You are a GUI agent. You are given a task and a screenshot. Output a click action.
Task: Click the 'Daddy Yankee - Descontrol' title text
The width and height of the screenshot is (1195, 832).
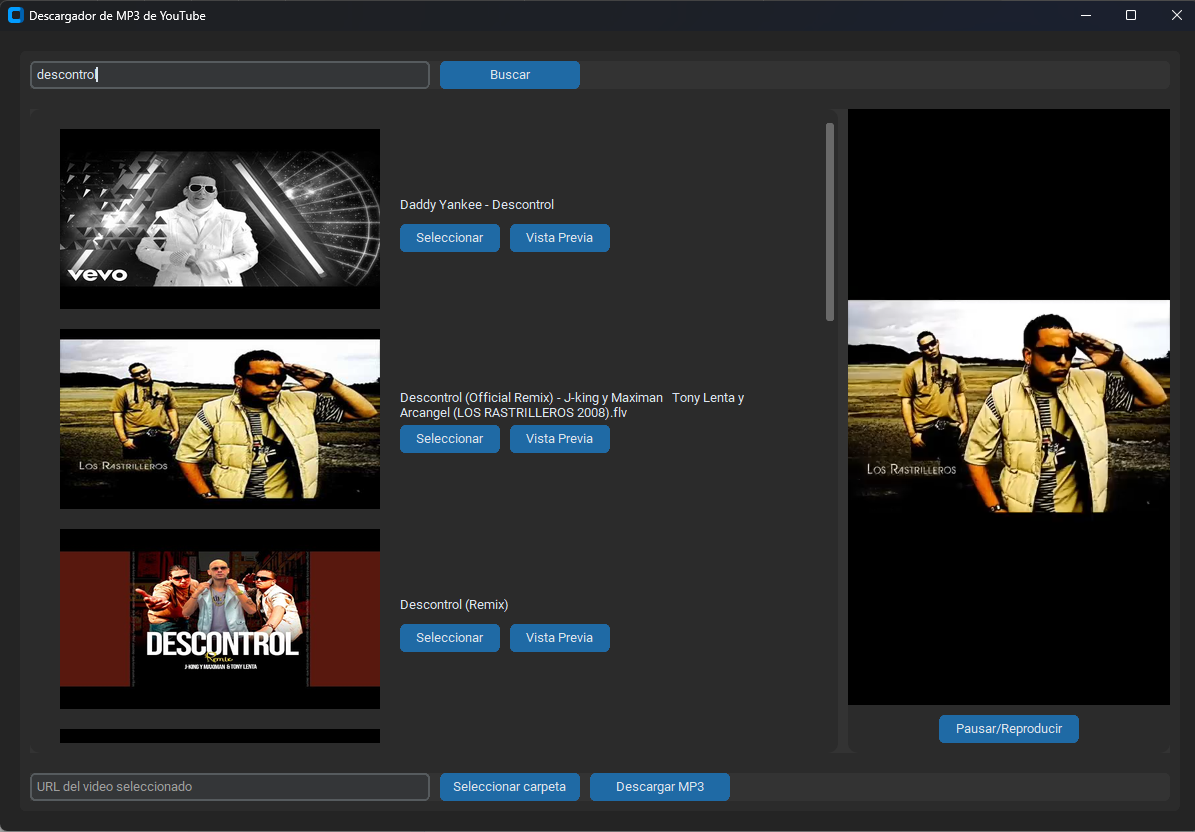pos(477,204)
